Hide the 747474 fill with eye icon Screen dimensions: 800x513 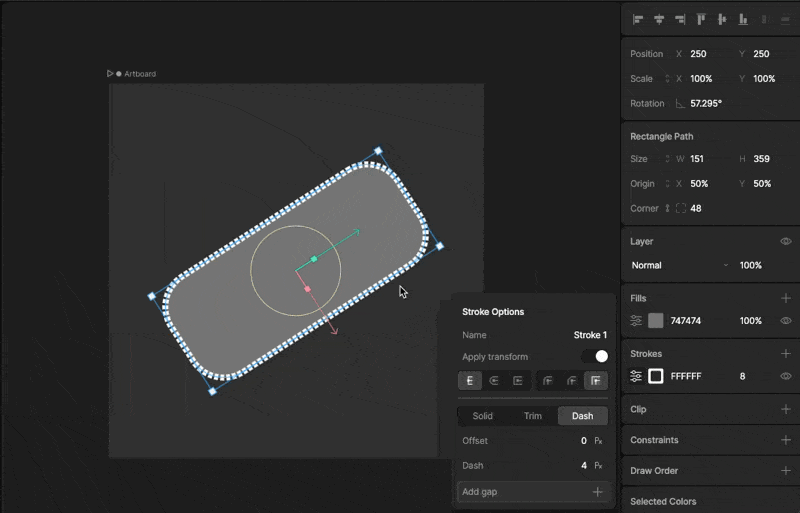click(x=786, y=321)
